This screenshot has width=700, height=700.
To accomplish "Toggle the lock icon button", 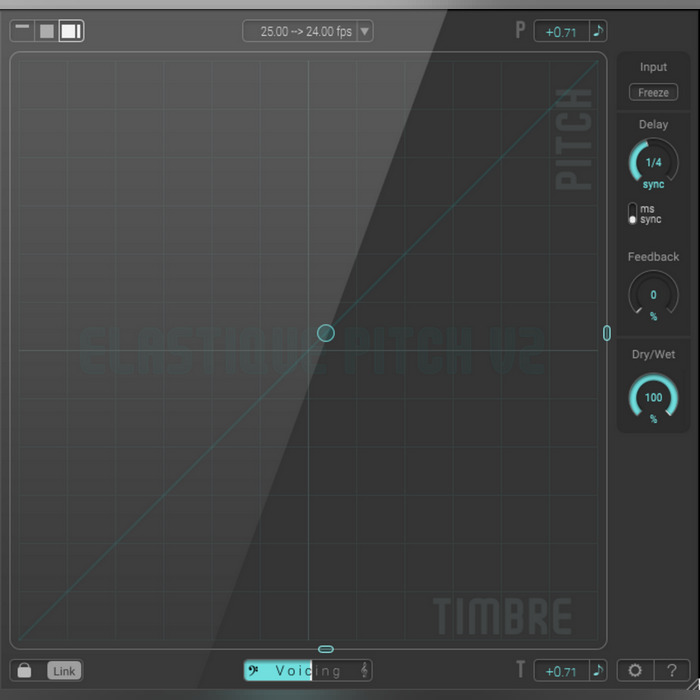I will 25,671.
